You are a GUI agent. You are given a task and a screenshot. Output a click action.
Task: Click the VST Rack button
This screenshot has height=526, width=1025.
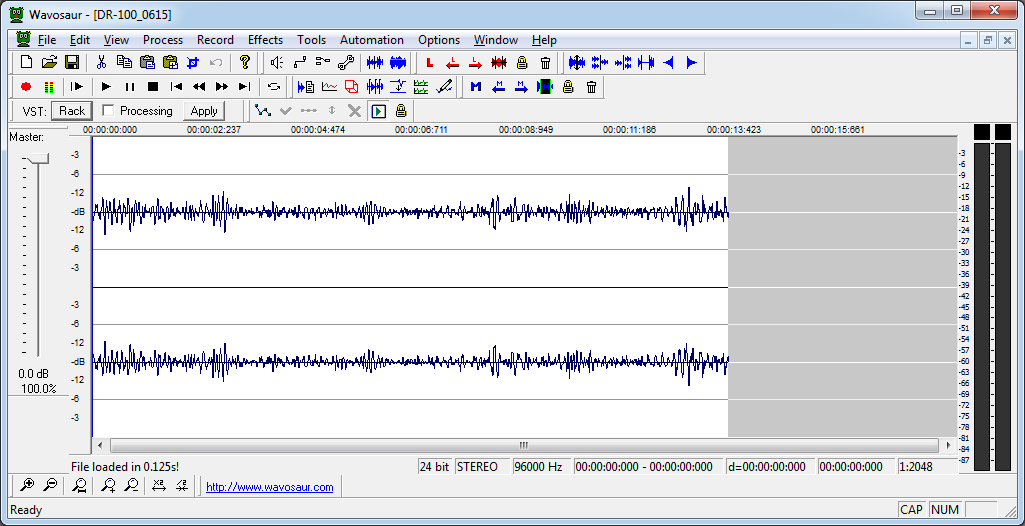coord(72,111)
